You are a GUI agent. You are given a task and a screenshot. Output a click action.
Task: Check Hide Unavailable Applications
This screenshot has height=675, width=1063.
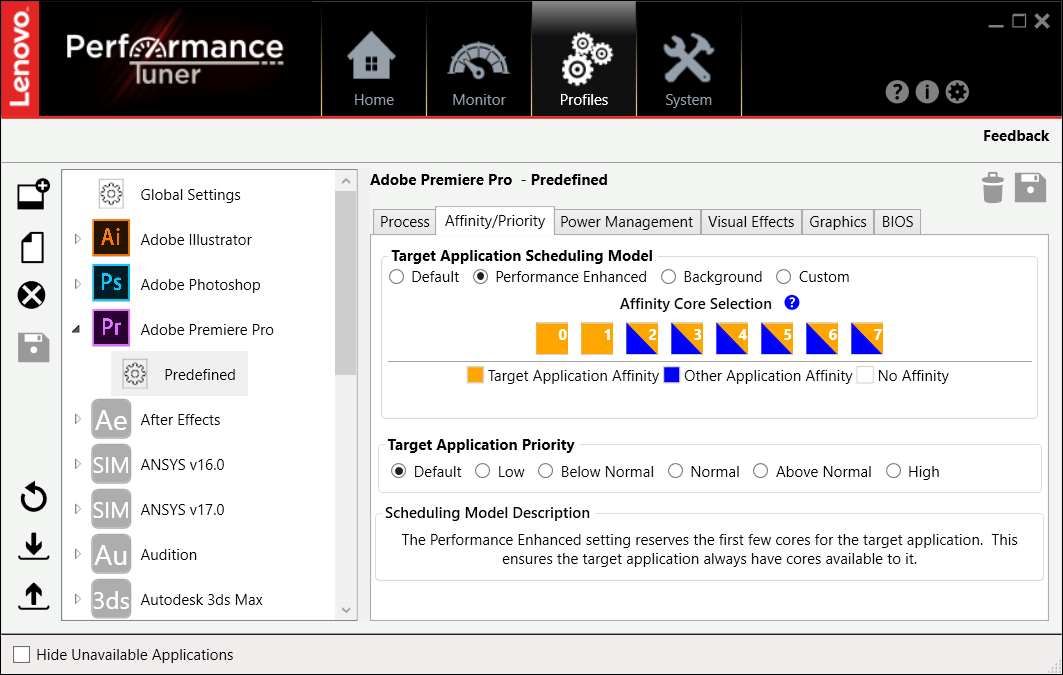22,654
